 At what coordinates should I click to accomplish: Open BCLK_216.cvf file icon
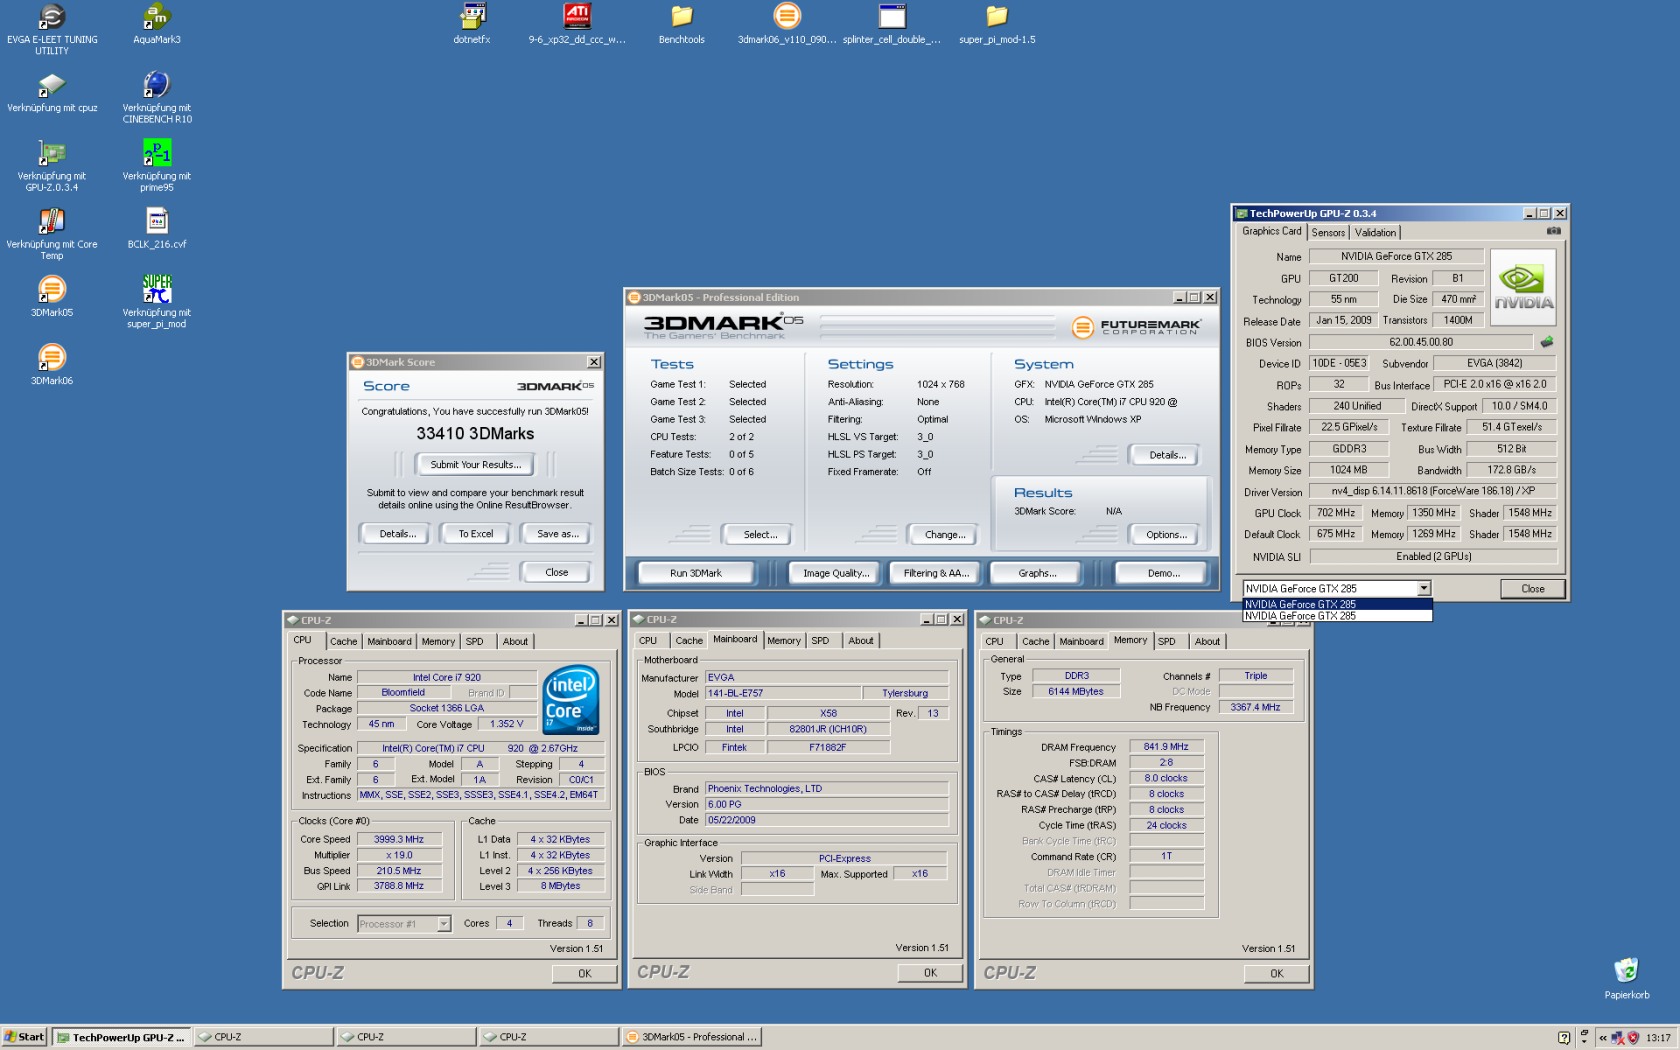(x=157, y=221)
